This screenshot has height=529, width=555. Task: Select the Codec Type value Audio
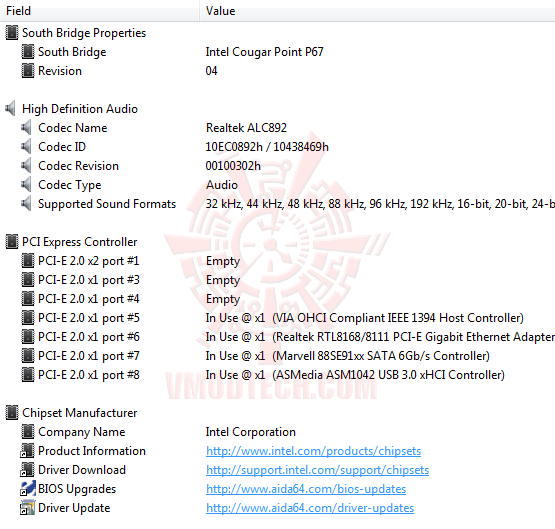pos(222,185)
